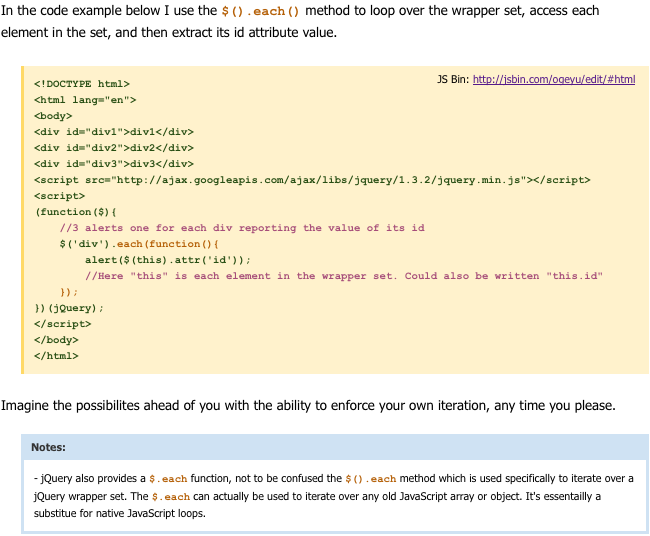Click the opening <body> tag line
650x536 pixels.
tap(54, 116)
